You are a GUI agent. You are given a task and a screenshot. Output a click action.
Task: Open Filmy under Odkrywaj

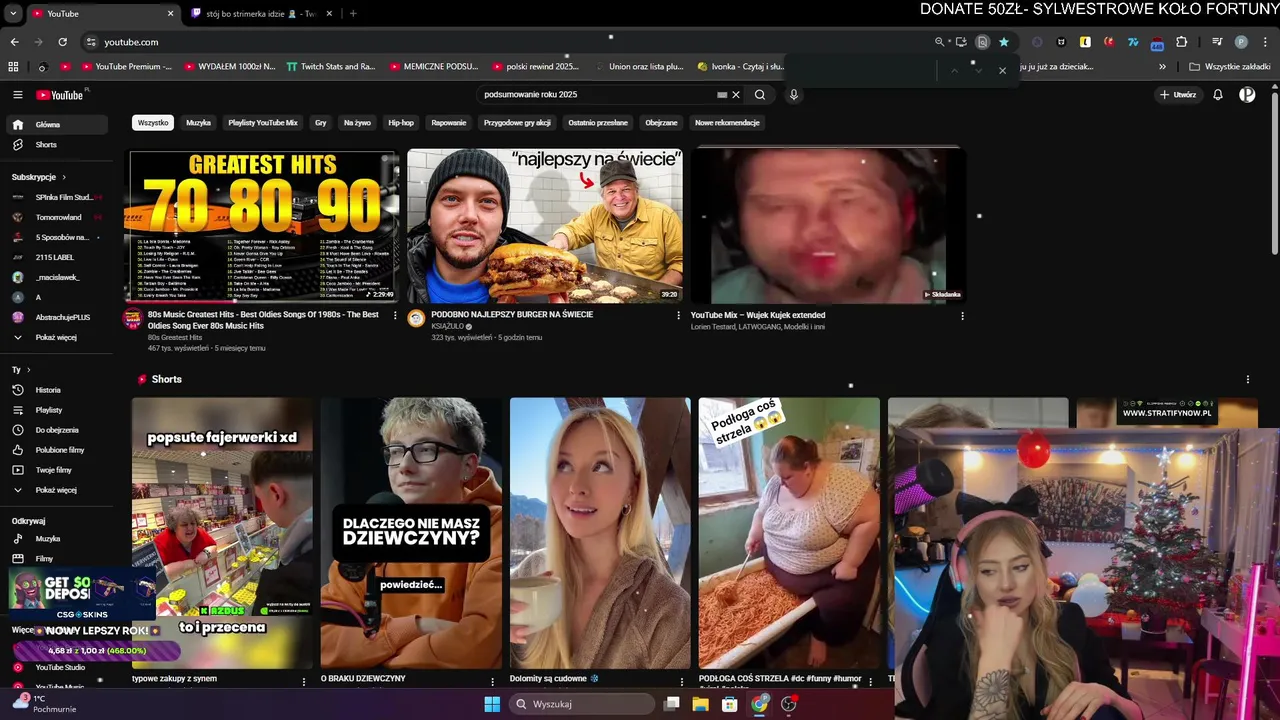click(x=44, y=559)
